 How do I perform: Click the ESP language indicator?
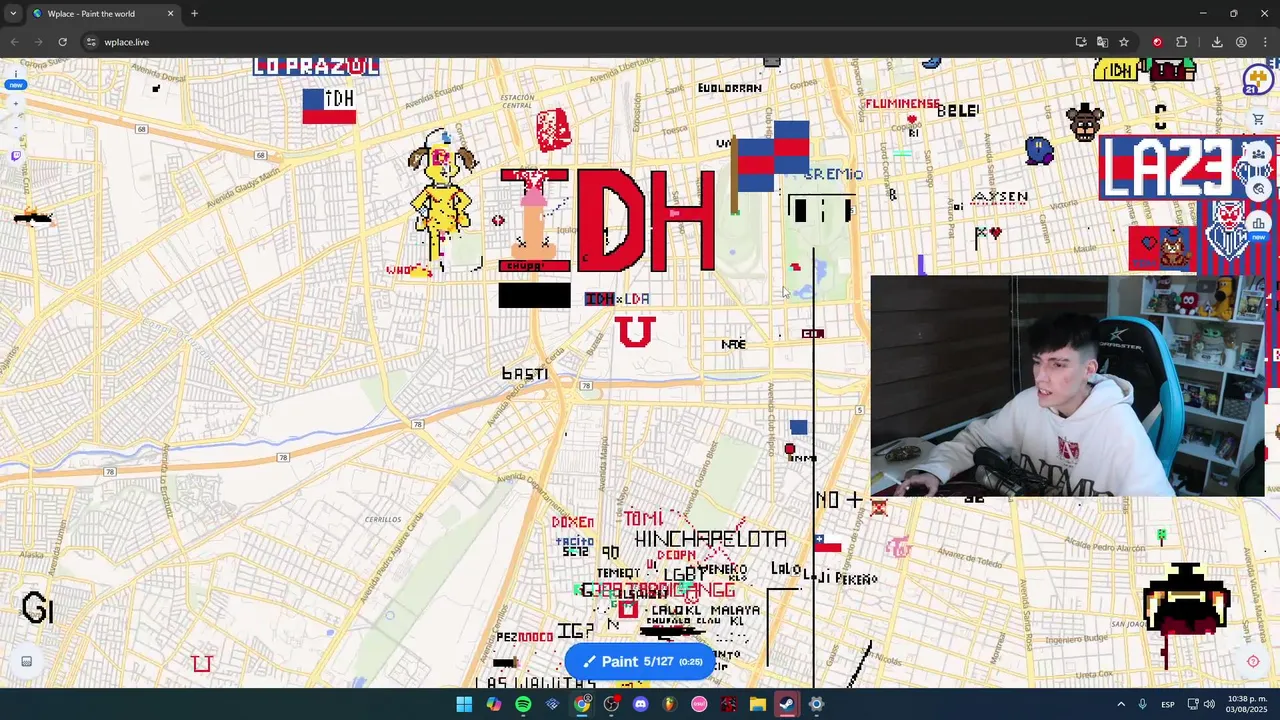click(1167, 704)
